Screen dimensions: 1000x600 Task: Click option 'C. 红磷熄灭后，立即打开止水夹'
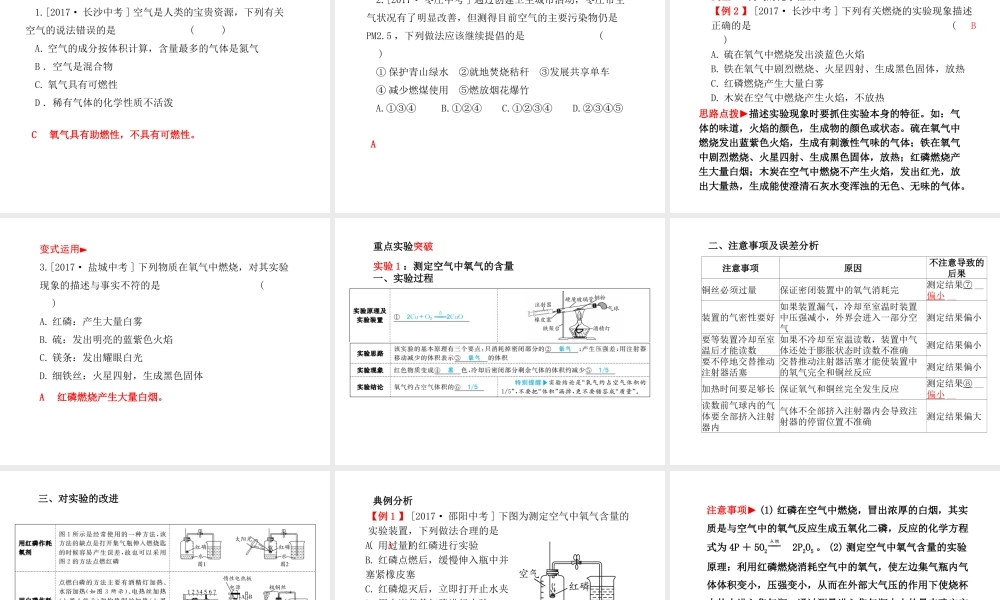(437, 589)
